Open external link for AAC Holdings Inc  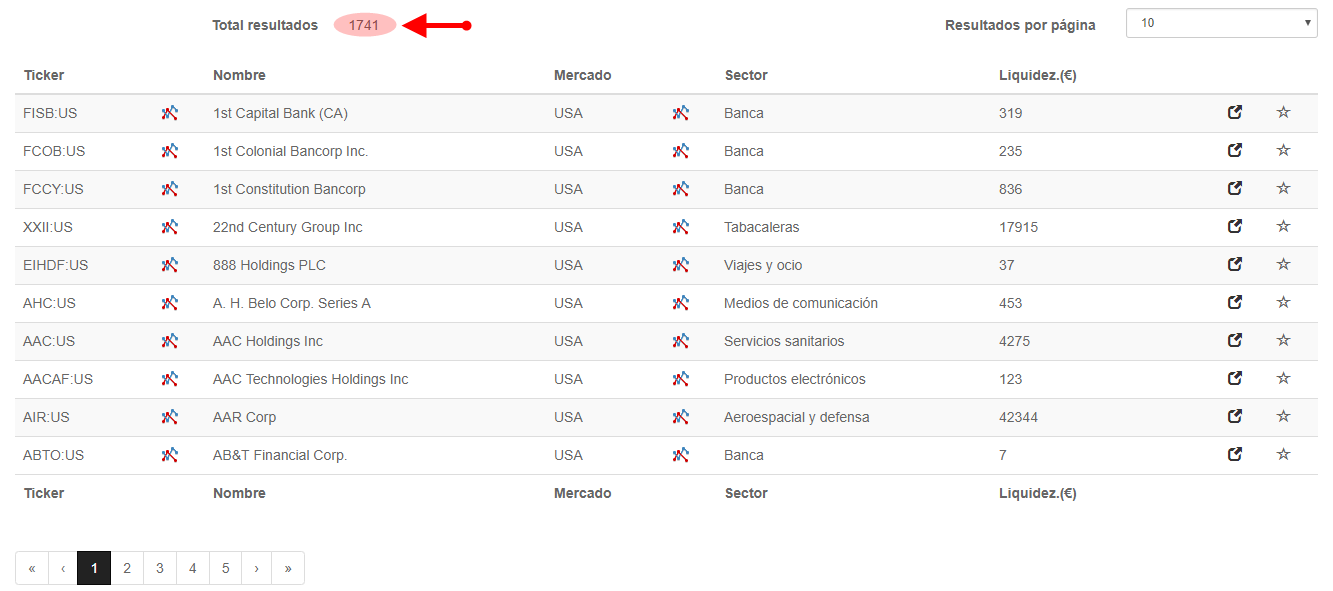coord(1235,340)
